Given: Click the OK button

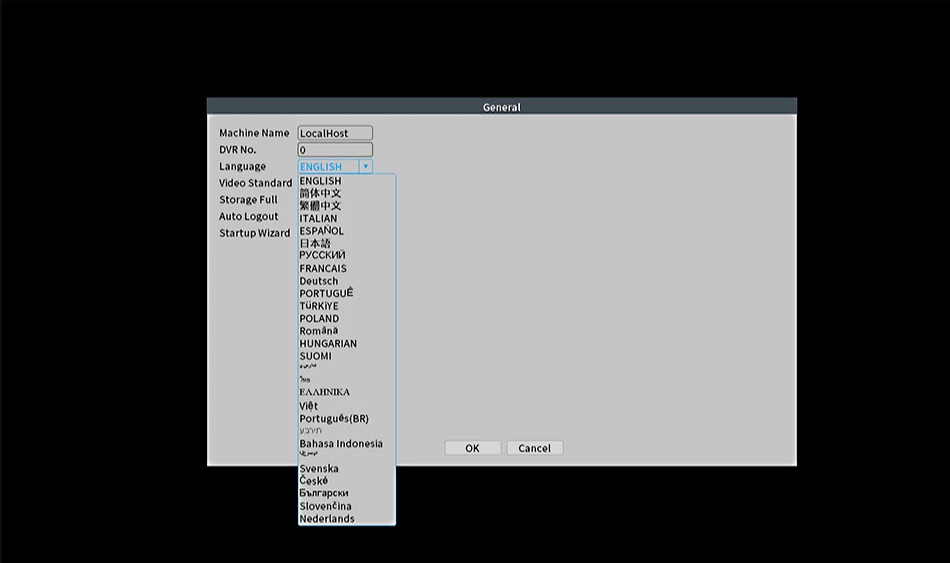Looking at the screenshot, I should coord(473,448).
